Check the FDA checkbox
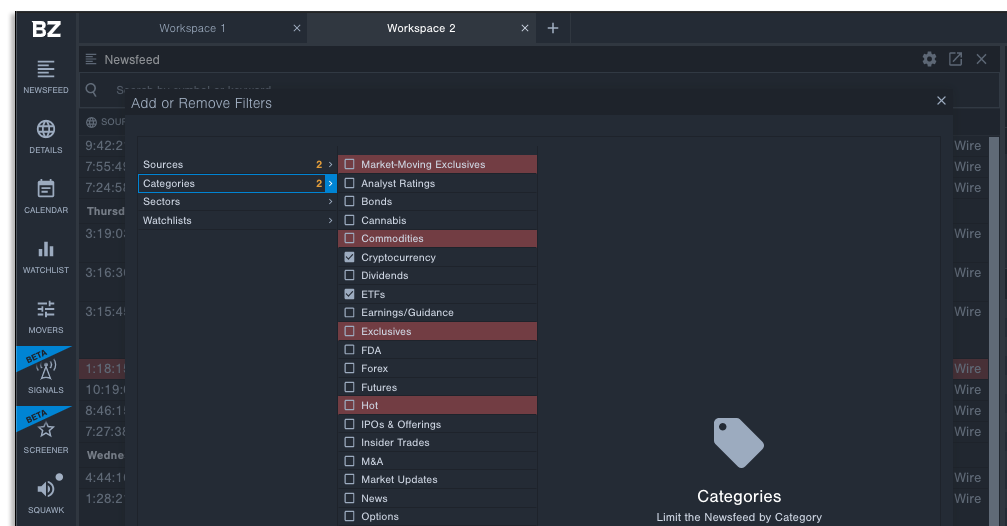 pos(349,350)
